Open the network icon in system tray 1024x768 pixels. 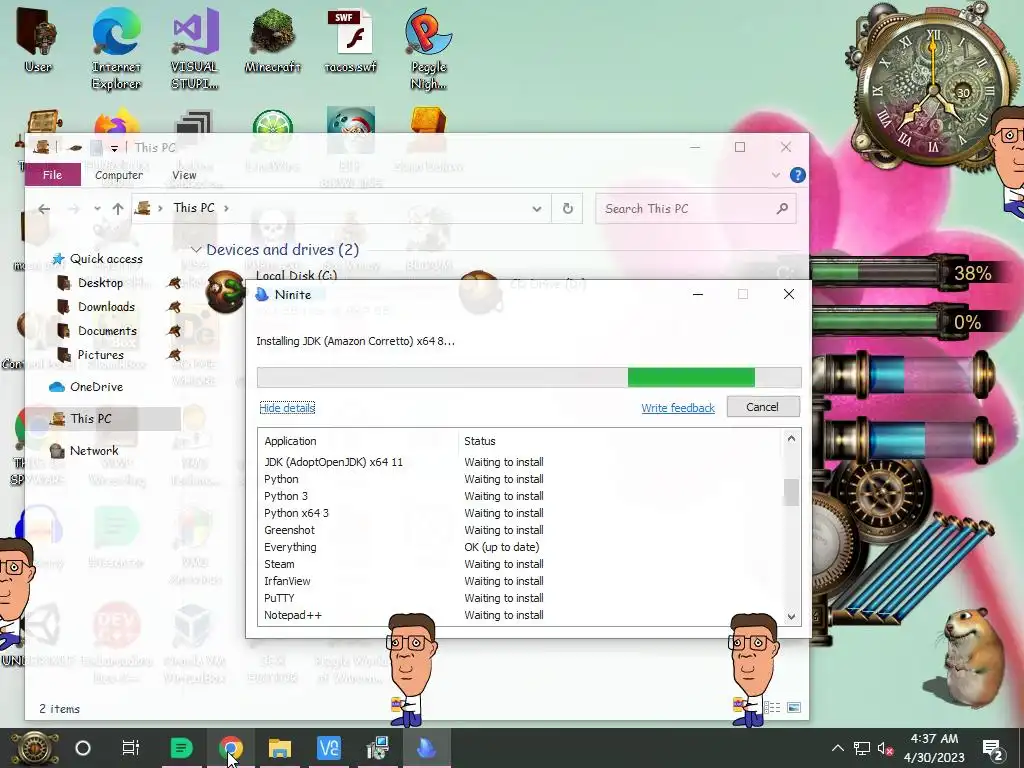tap(862, 748)
